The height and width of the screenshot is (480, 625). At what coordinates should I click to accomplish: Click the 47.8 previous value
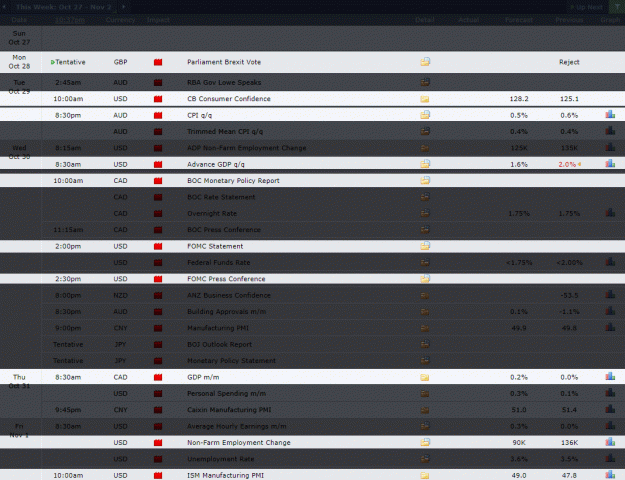point(569,475)
